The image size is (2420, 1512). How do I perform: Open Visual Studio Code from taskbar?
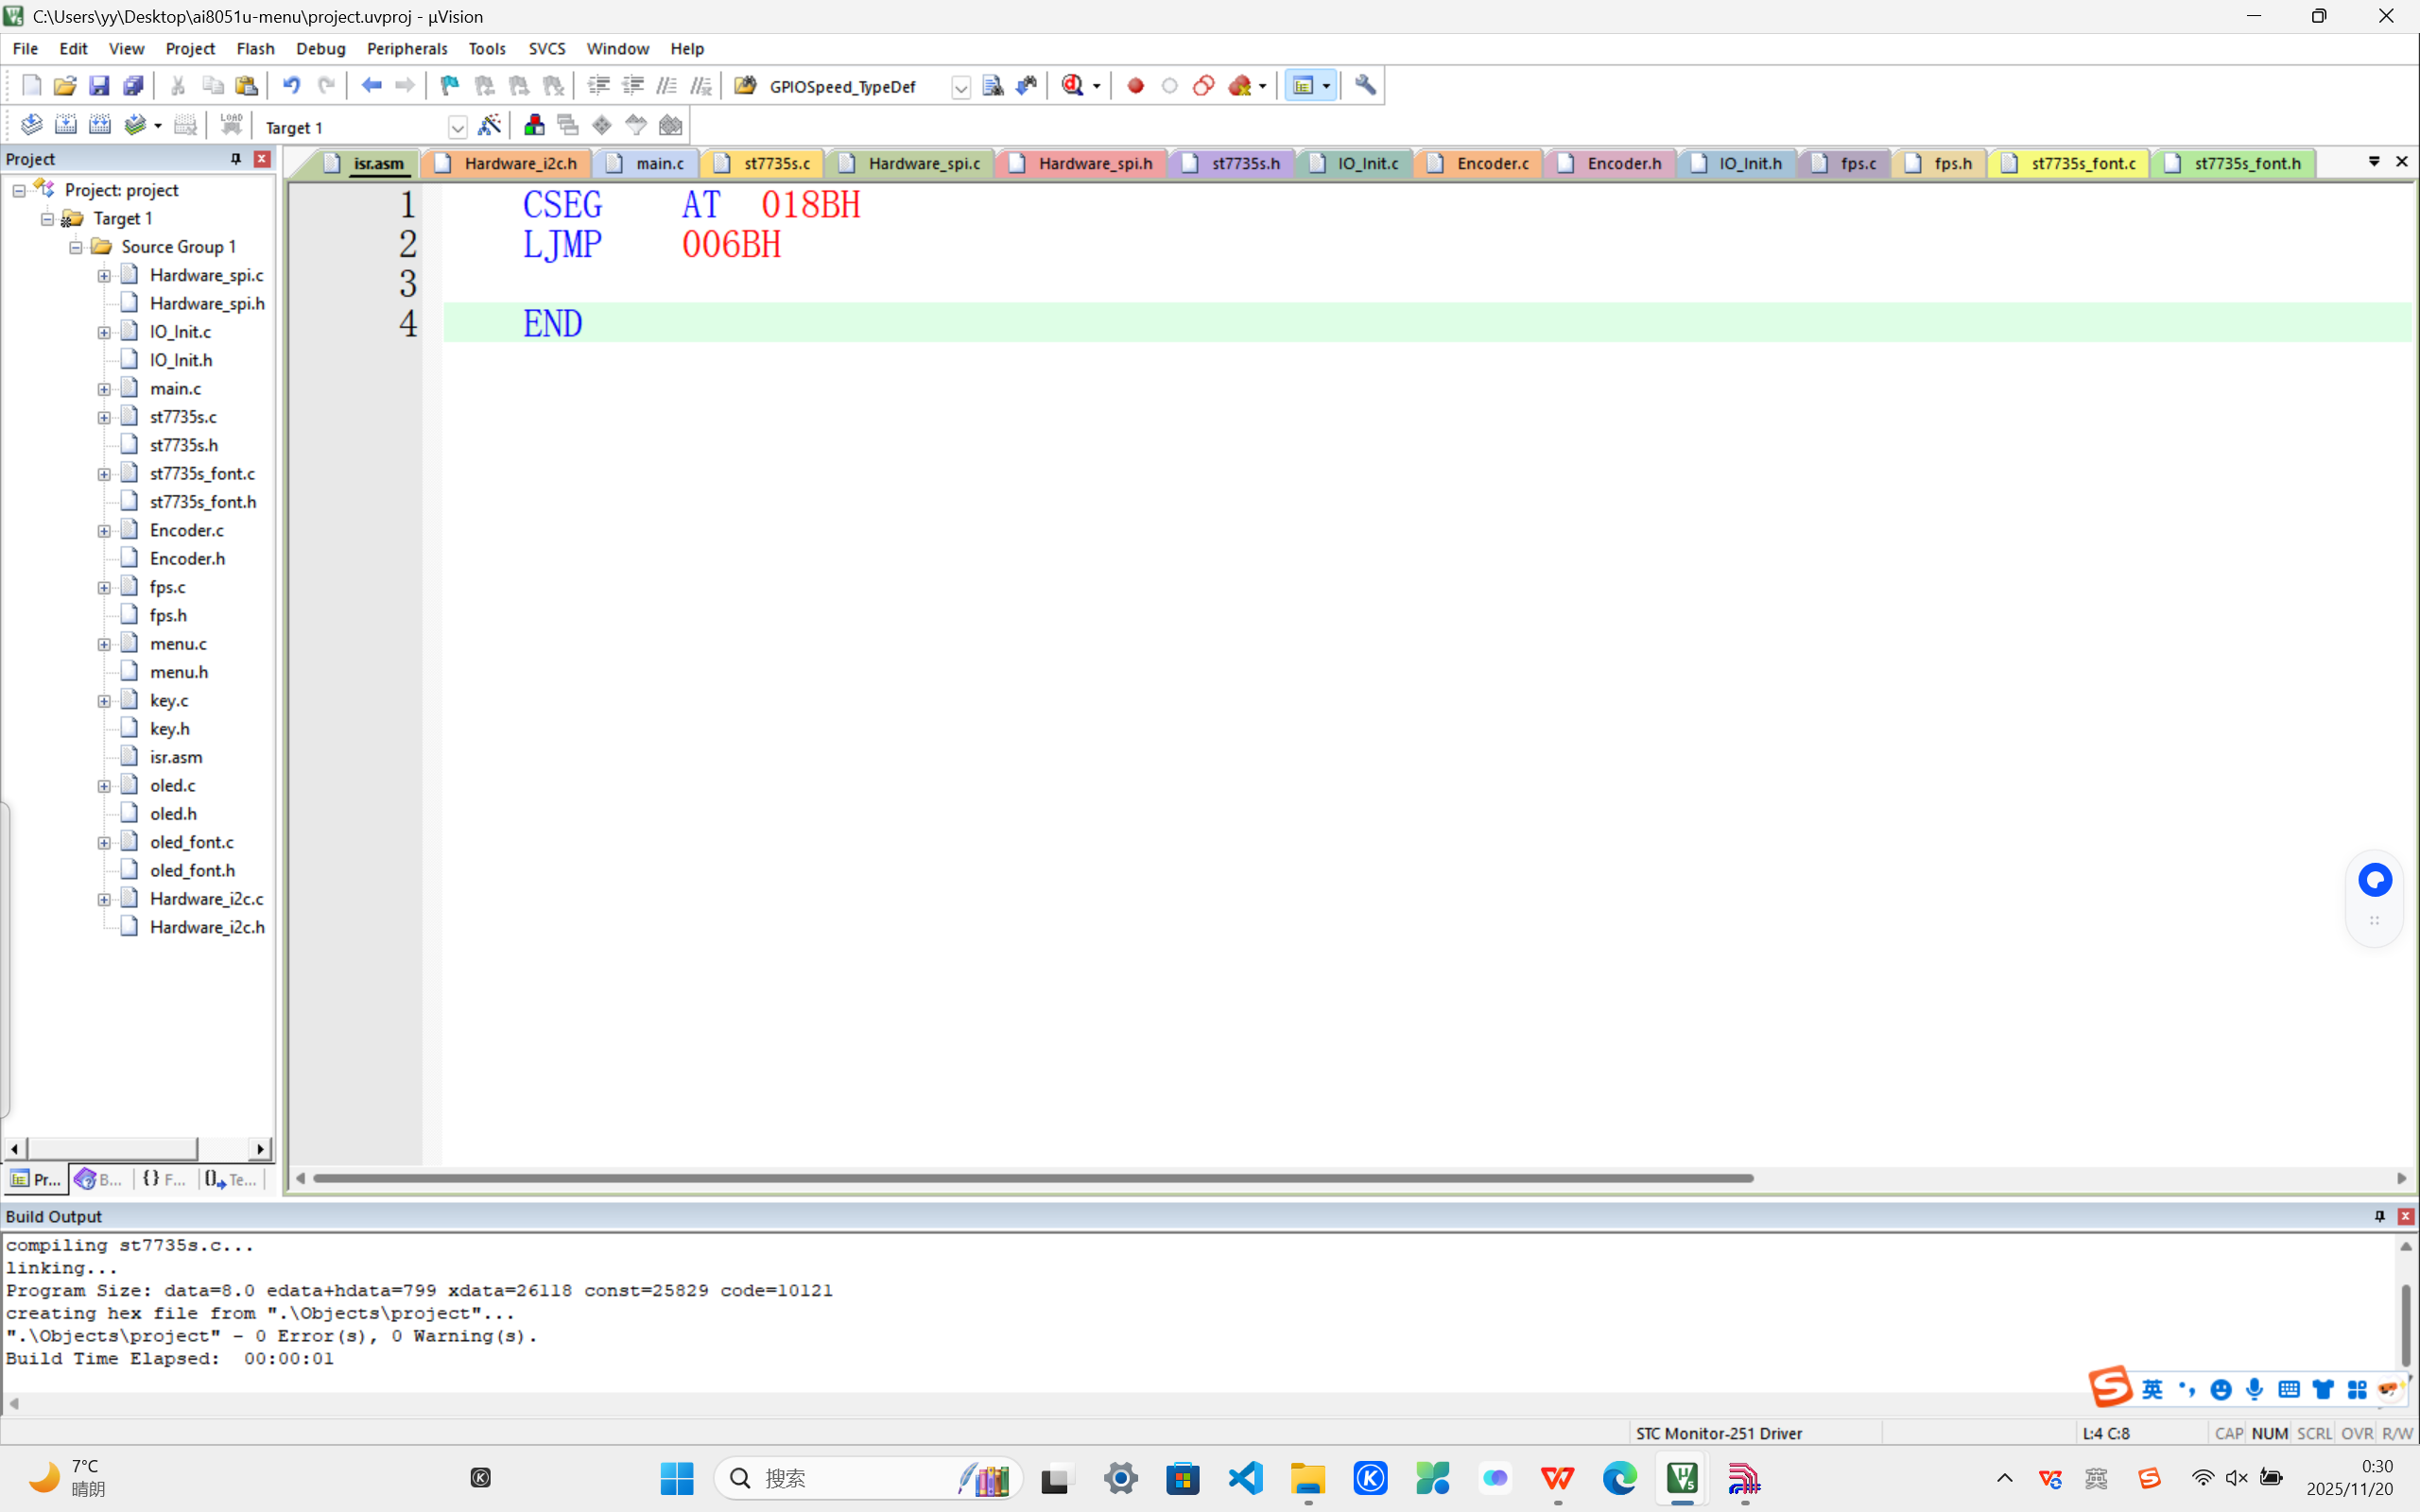(x=1245, y=1478)
